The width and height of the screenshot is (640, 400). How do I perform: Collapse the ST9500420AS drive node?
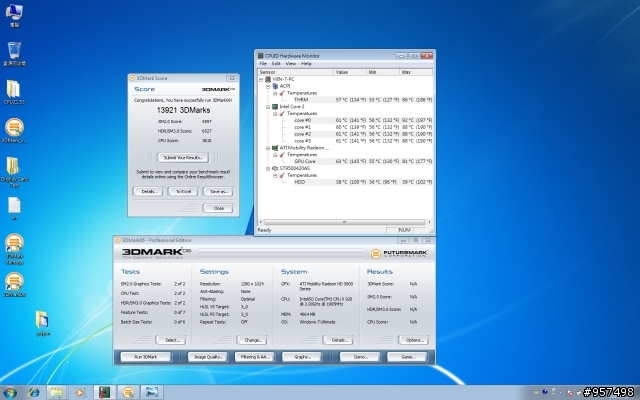pyautogui.click(x=268, y=168)
